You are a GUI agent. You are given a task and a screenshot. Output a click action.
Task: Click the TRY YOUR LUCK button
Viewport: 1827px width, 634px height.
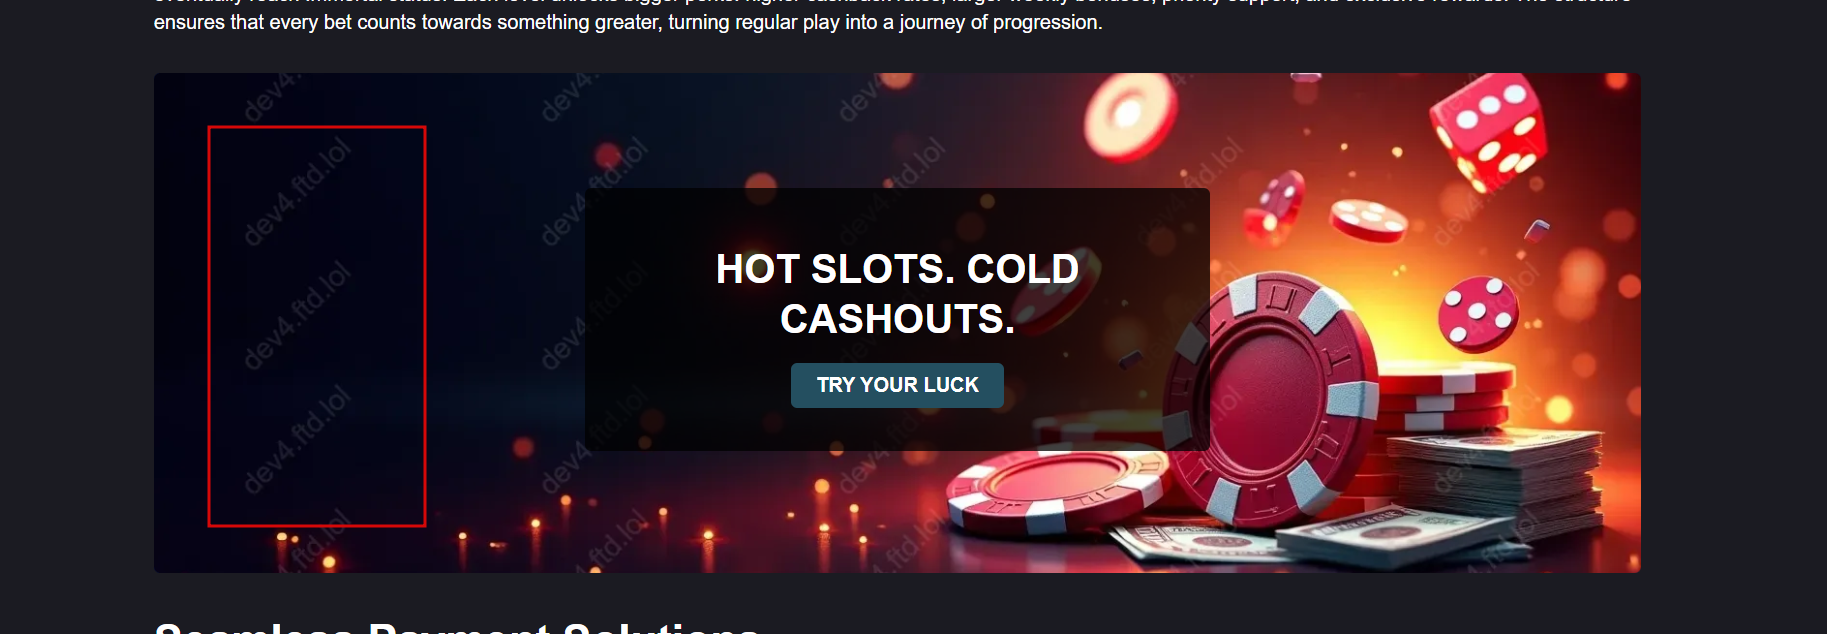(897, 385)
